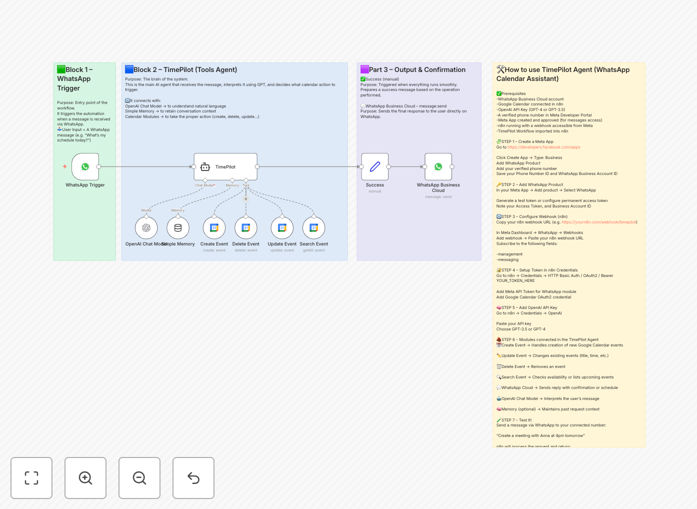
Task: Click the STEP 3 Configure Webhook text
Action: (x=532, y=216)
